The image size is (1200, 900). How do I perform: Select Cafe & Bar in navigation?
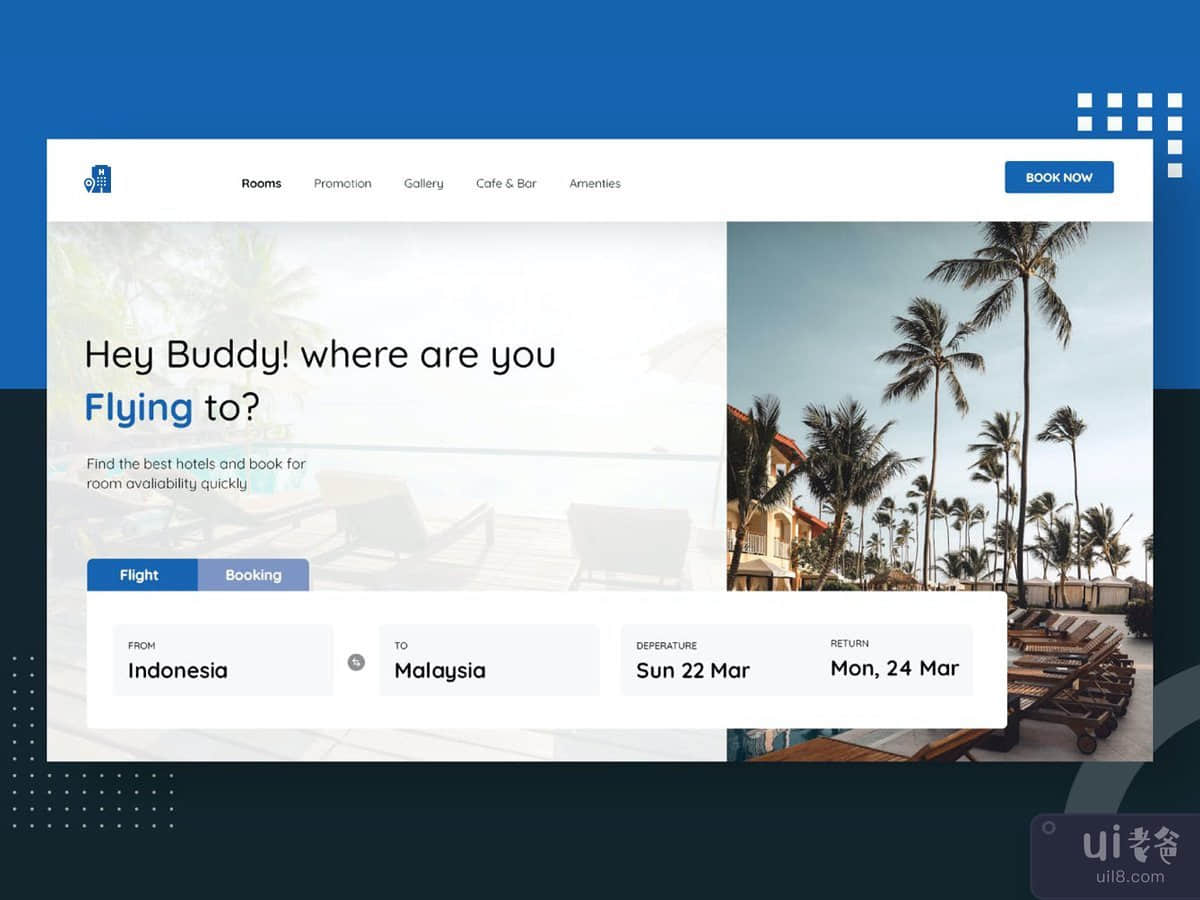click(x=506, y=184)
